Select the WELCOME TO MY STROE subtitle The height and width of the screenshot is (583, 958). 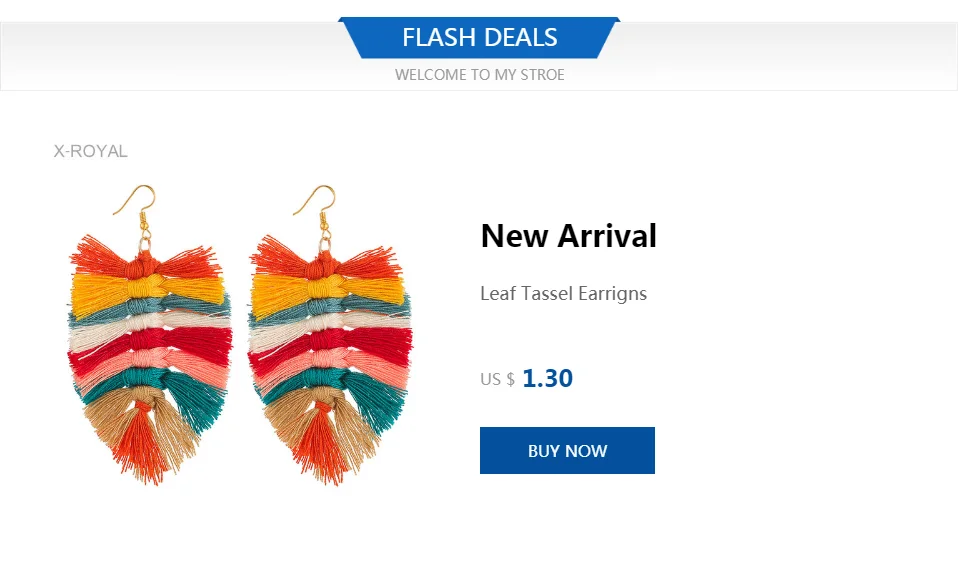480,75
